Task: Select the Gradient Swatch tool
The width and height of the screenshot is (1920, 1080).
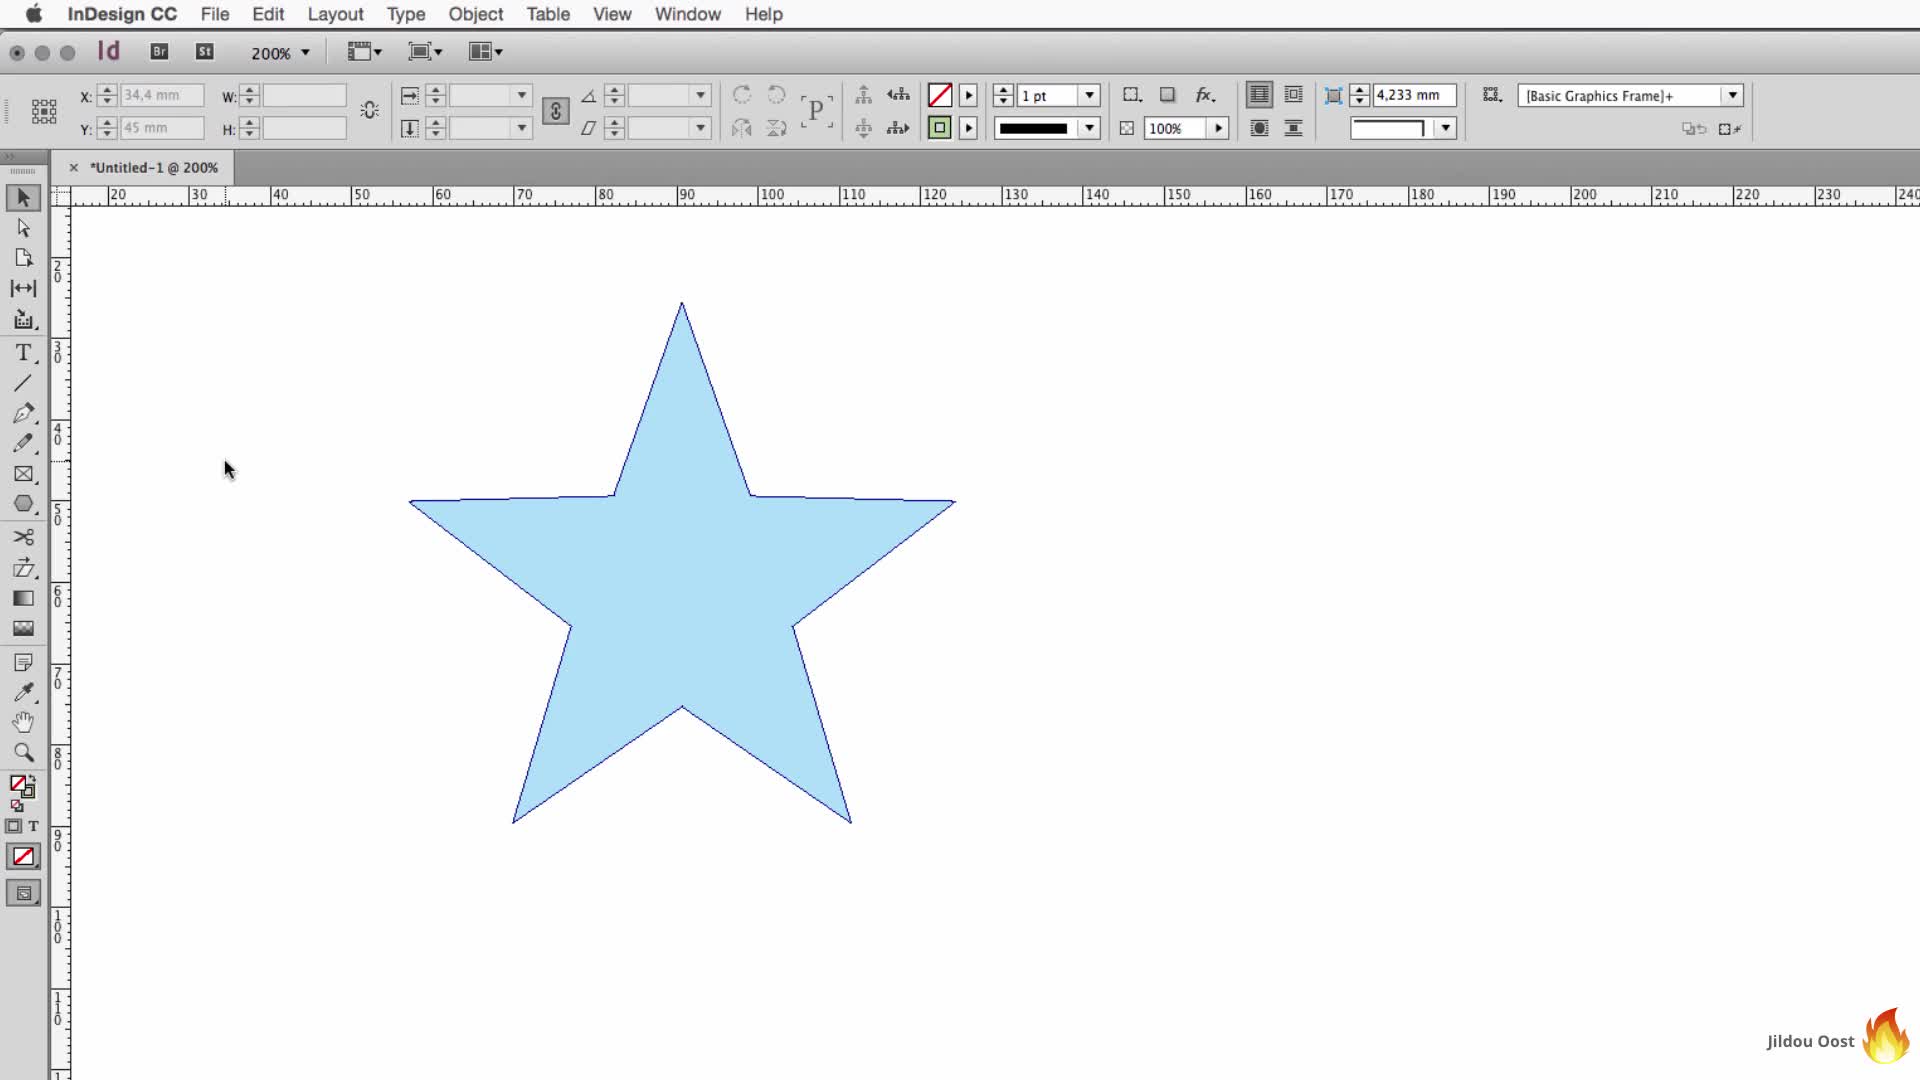Action: tap(23, 598)
